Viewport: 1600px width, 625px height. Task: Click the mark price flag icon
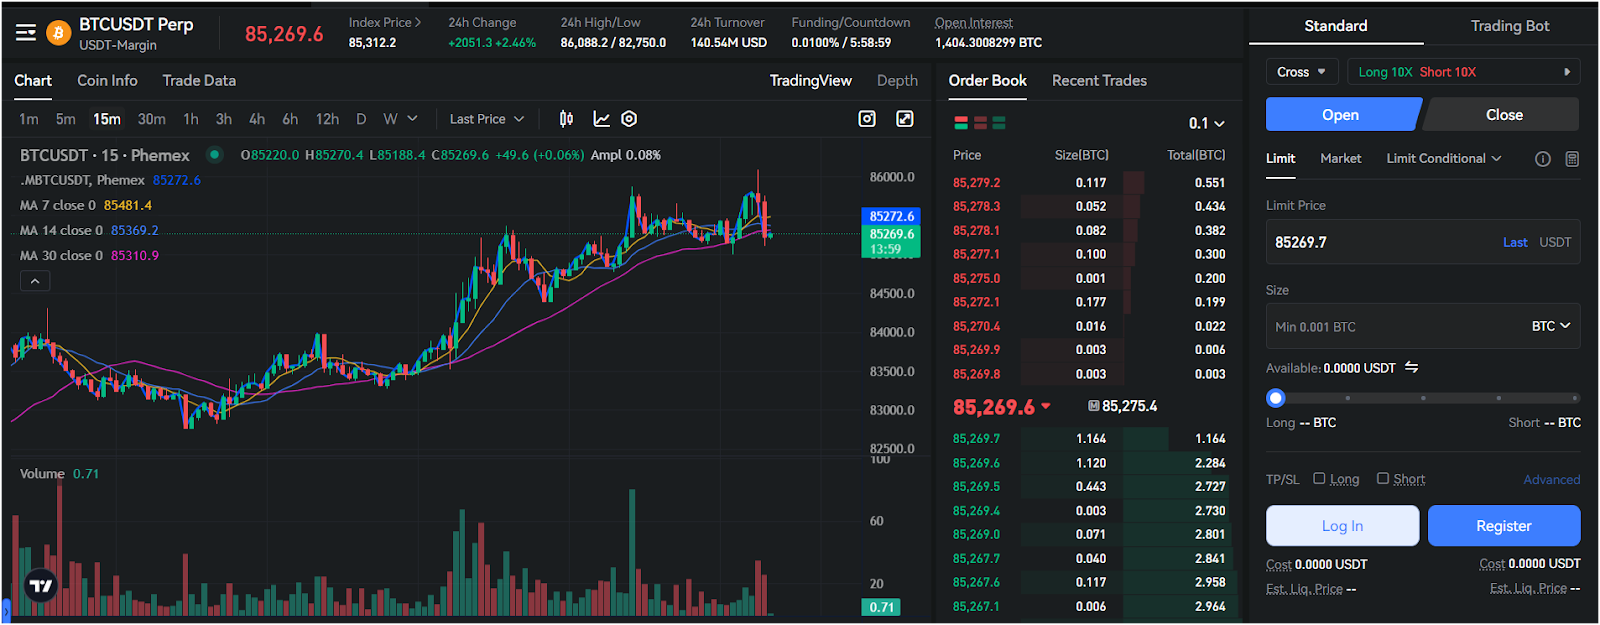(1093, 406)
